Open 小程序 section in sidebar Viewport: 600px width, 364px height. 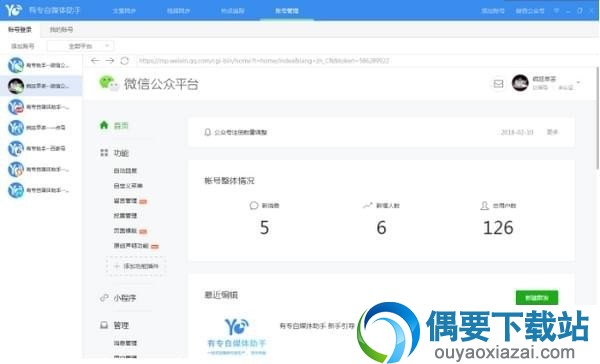tap(125, 298)
